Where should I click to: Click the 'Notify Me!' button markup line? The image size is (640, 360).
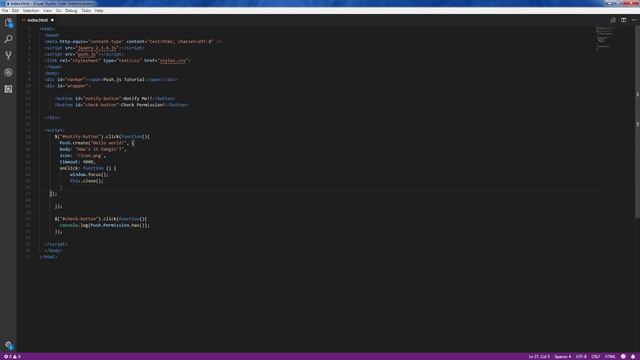(x=115, y=98)
